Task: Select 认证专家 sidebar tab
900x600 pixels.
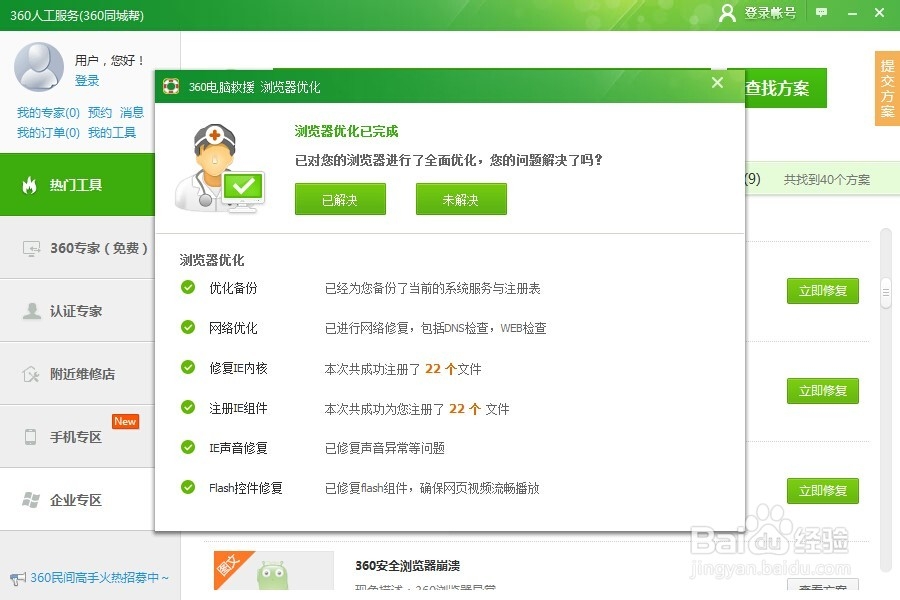Action: click(x=77, y=311)
